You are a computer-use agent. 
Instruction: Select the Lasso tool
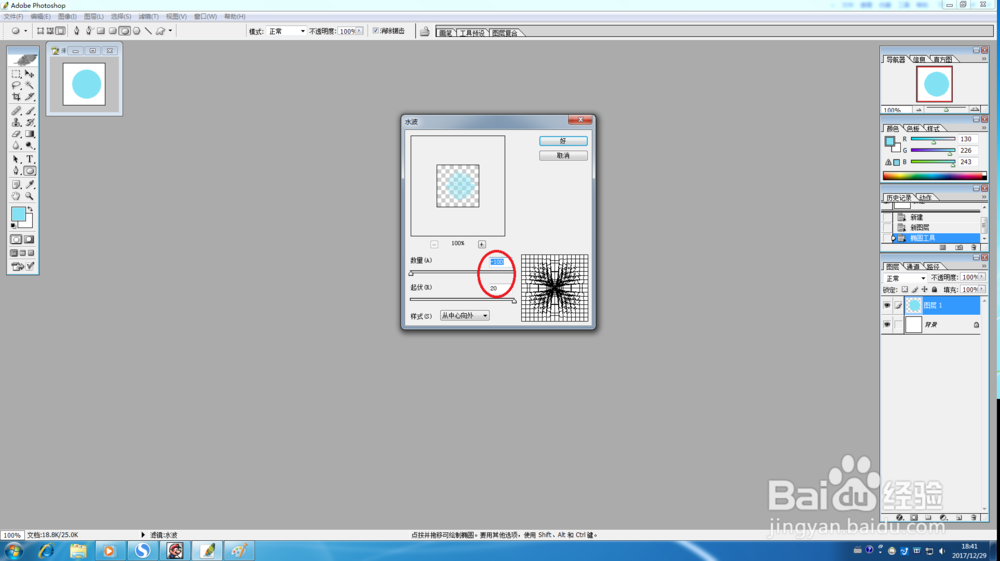[x=17, y=85]
